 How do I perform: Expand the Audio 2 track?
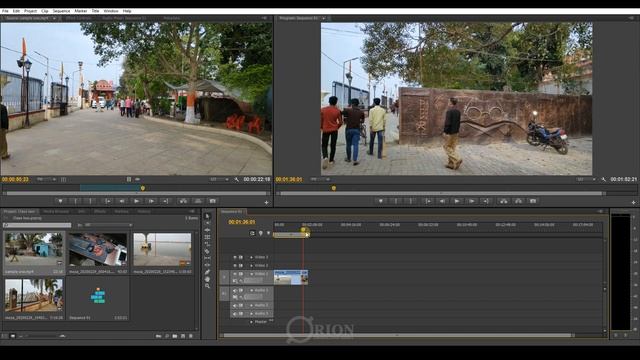[x=251, y=306]
